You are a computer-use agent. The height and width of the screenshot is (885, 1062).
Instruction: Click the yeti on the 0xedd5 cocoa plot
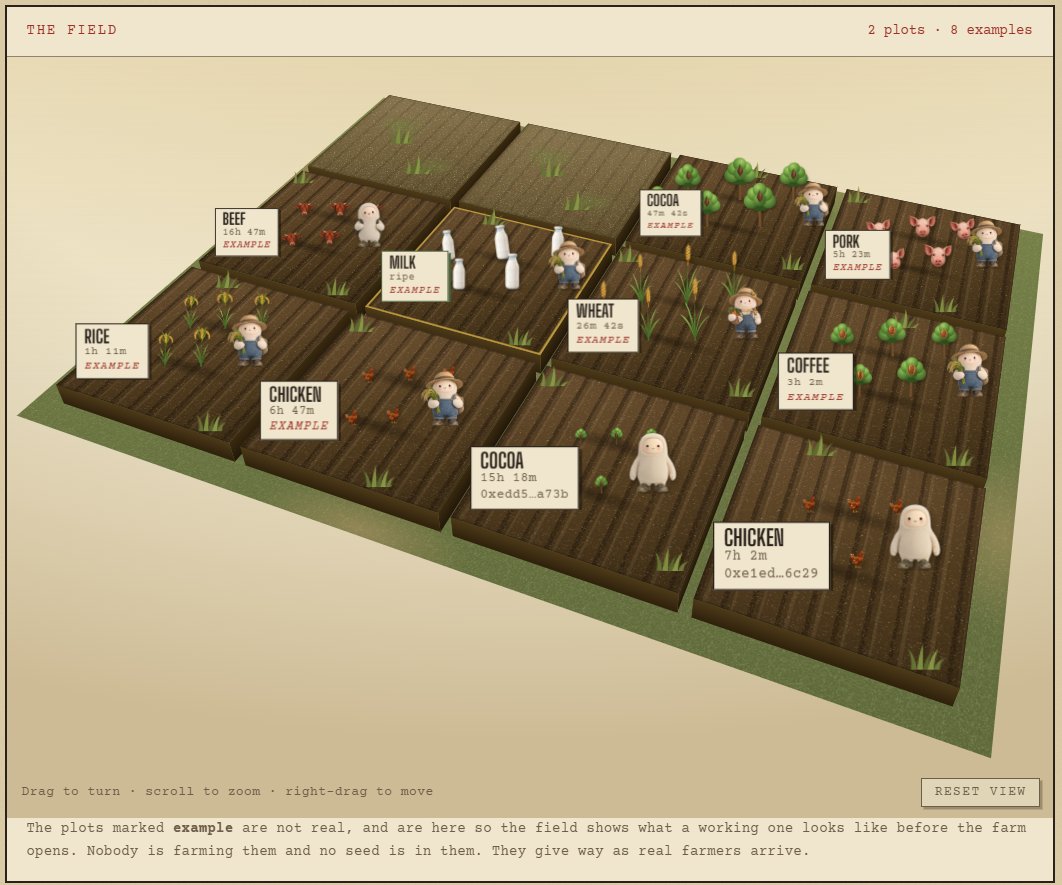click(652, 462)
